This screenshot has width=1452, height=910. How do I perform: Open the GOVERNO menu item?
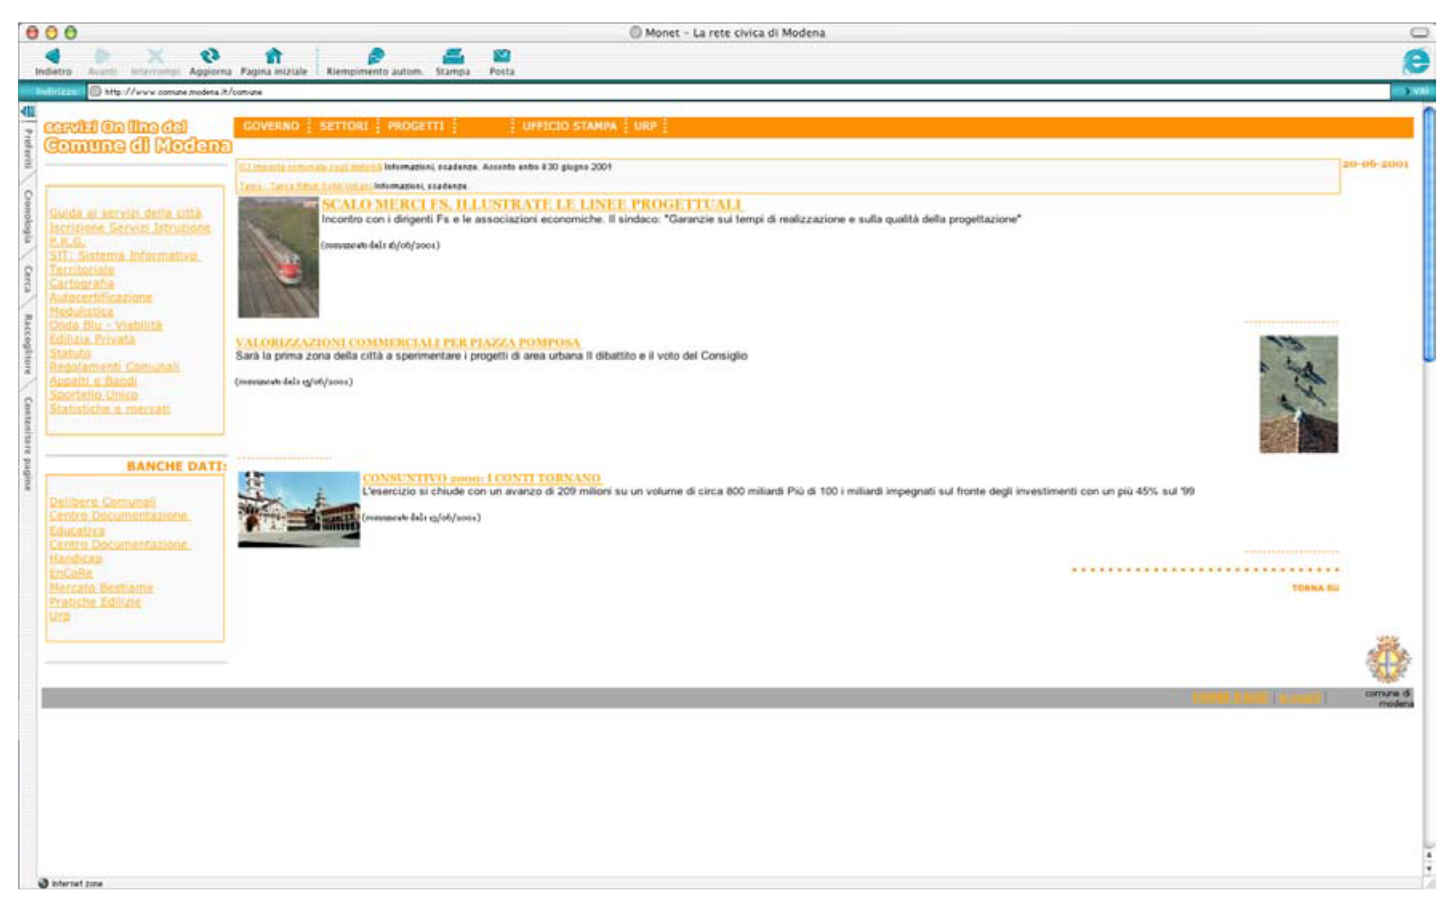pos(271,127)
